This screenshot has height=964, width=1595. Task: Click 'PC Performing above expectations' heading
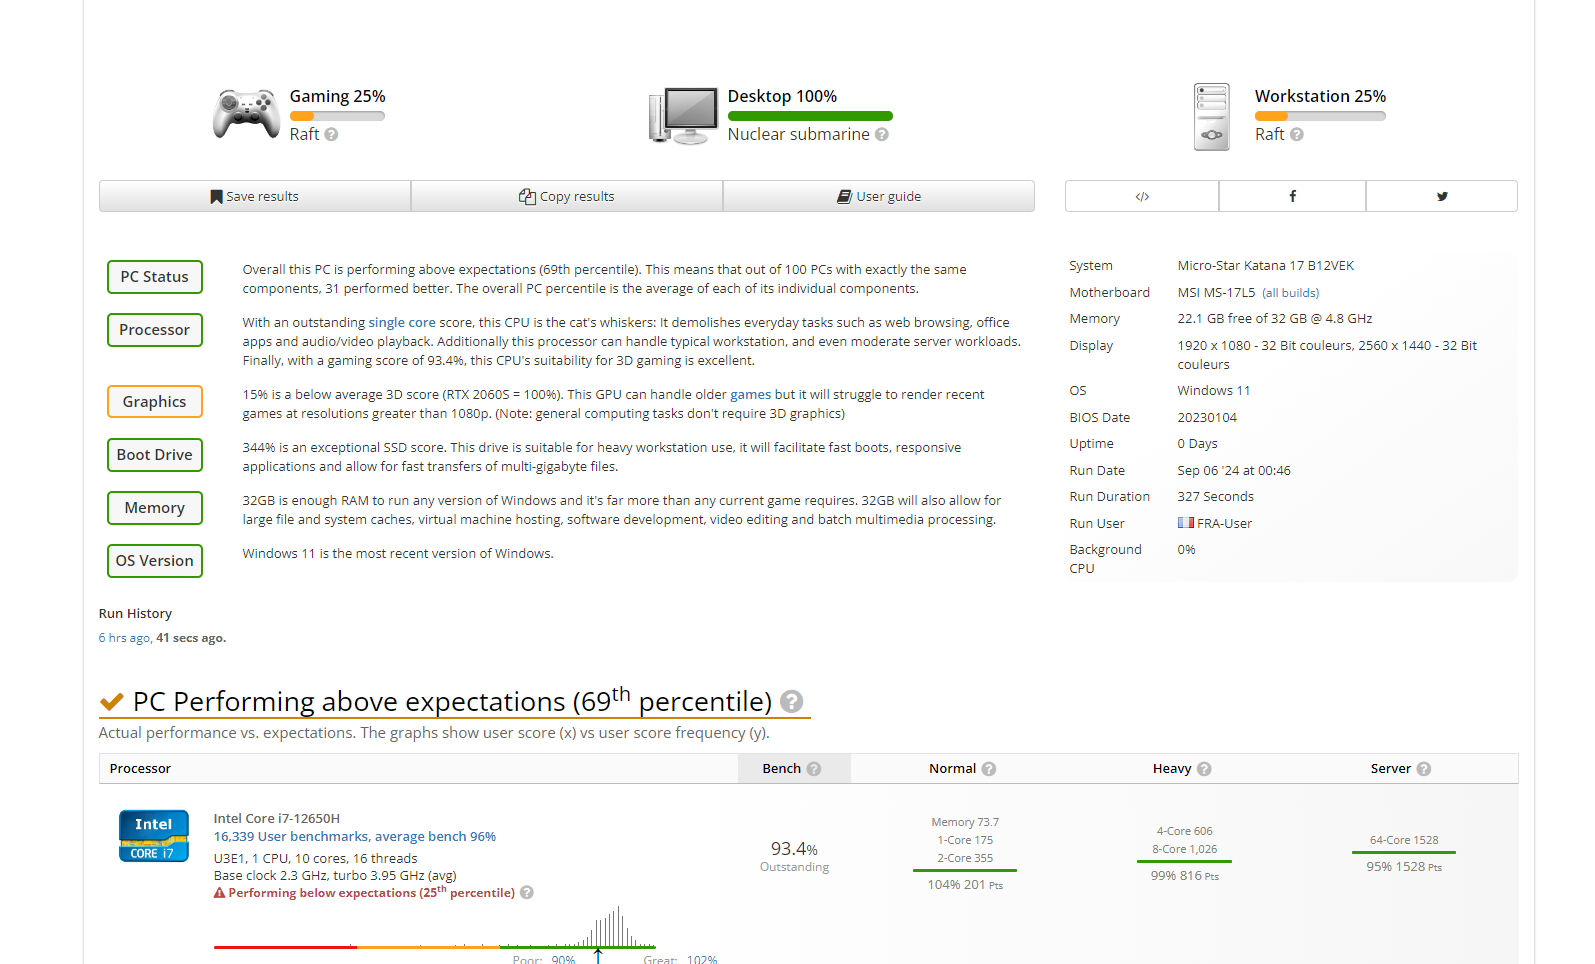pos(452,702)
